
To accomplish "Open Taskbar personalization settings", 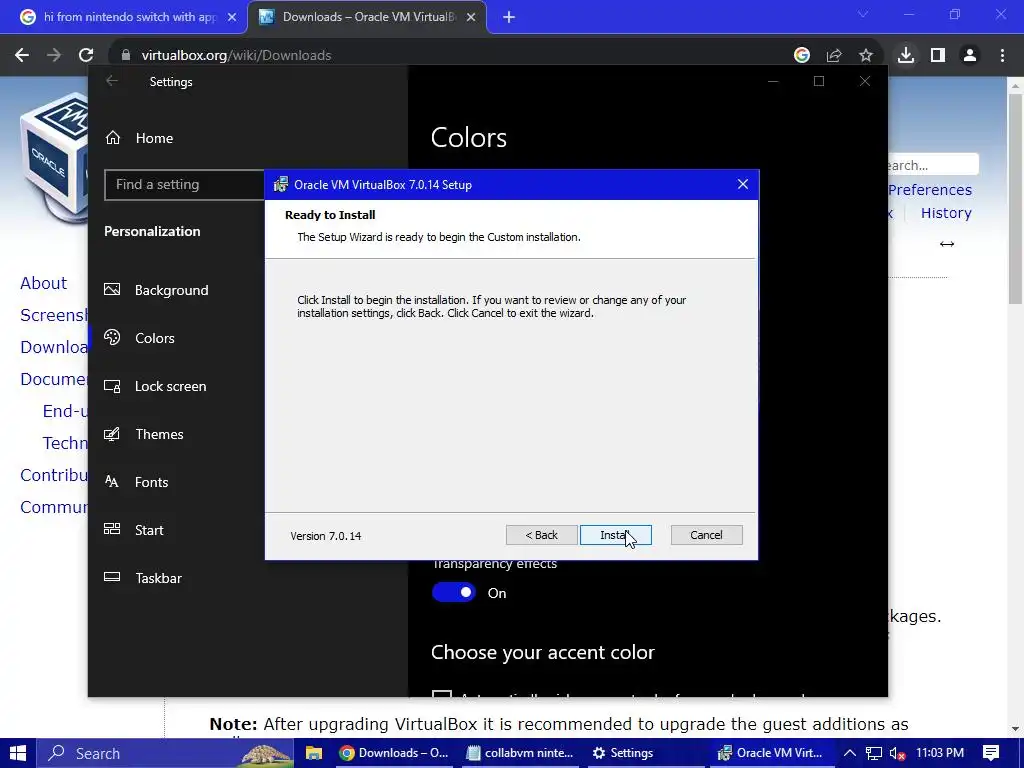I will click(158, 578).
